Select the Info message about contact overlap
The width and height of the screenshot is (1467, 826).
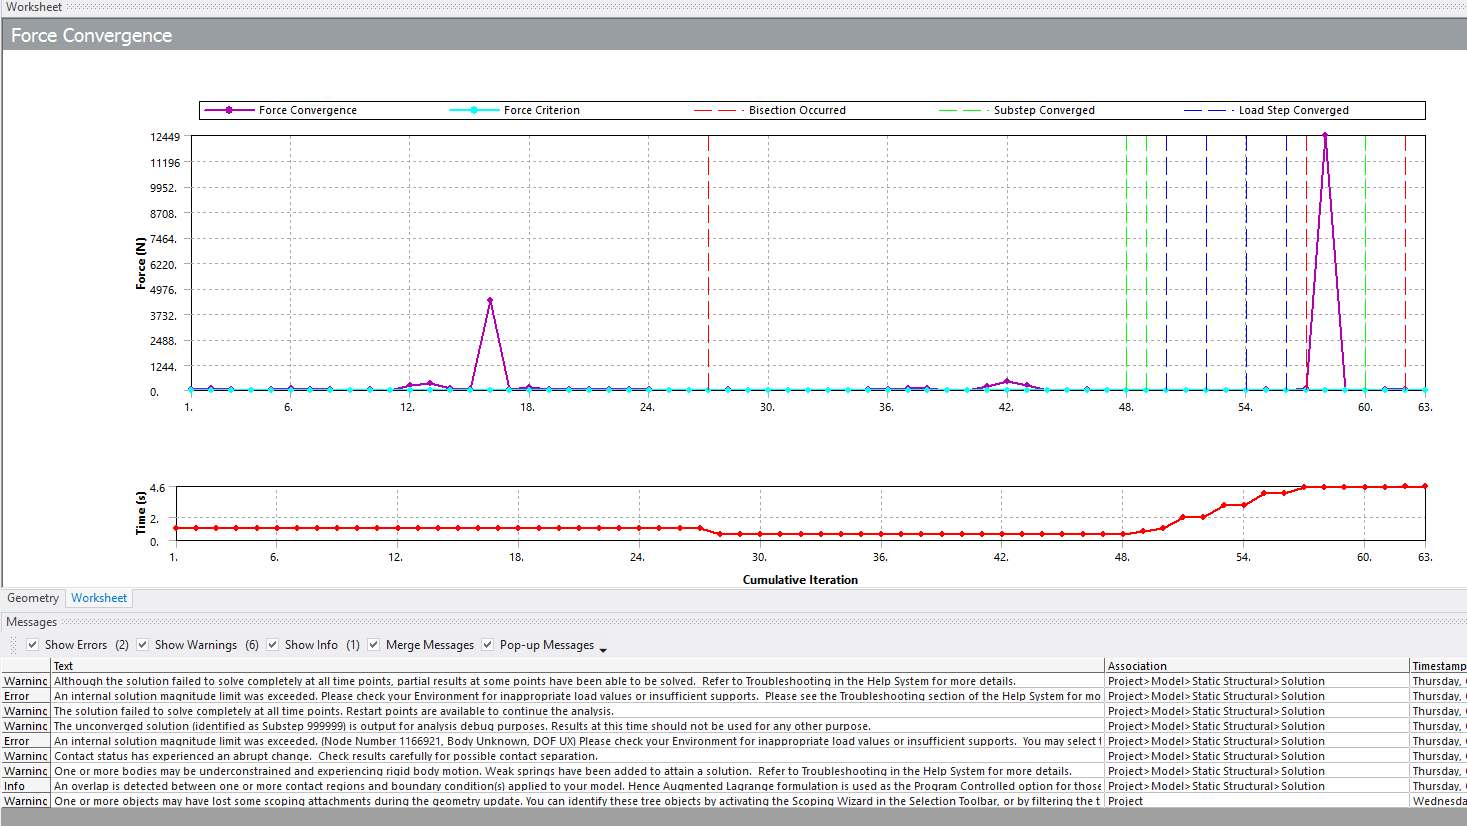click(x=400, y=786)
